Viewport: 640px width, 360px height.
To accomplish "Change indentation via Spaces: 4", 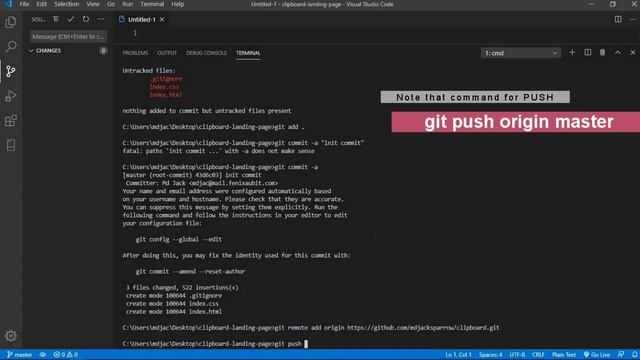I will point(491,355).
